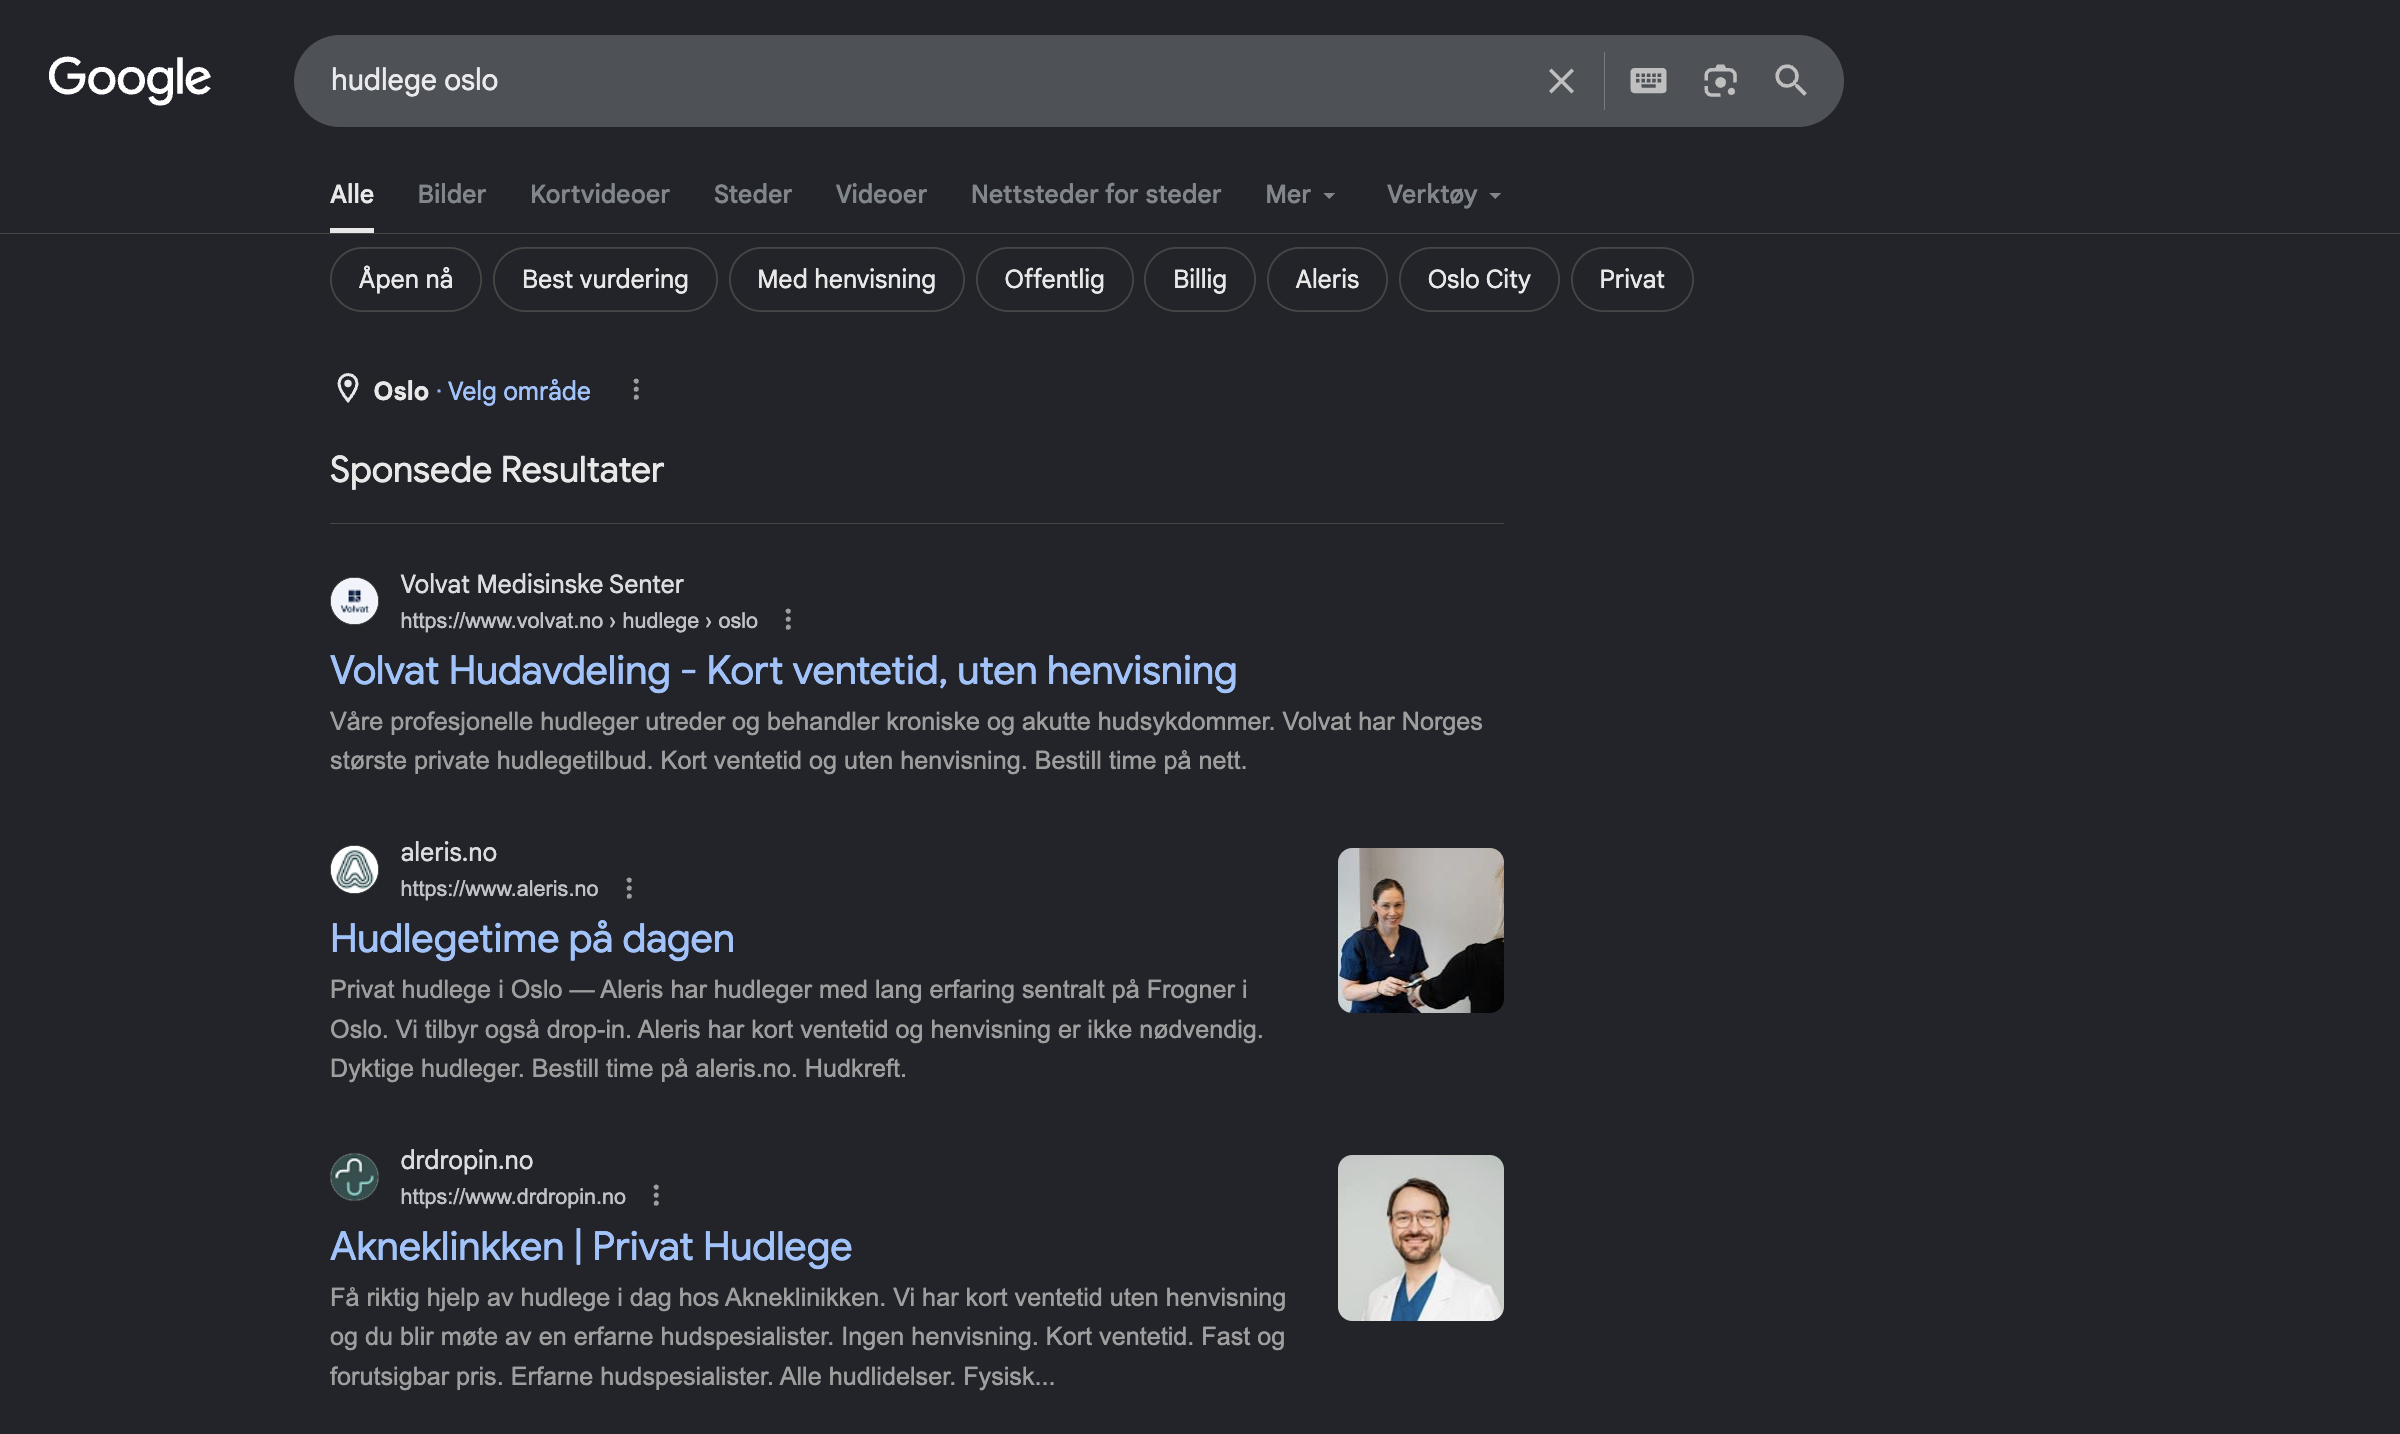Expand the Verktøy dropdown
Screen dimensions: 2400x1434
1444,194
